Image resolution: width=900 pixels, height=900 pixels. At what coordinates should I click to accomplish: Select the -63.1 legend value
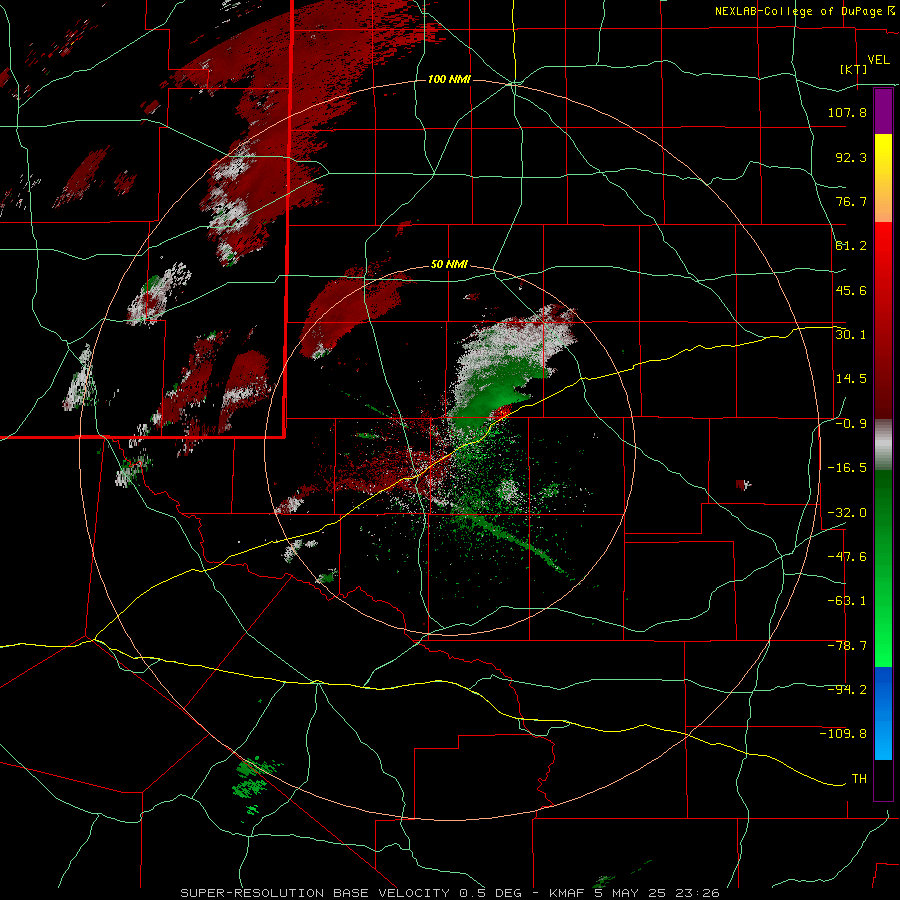click(x=847, y=601)
